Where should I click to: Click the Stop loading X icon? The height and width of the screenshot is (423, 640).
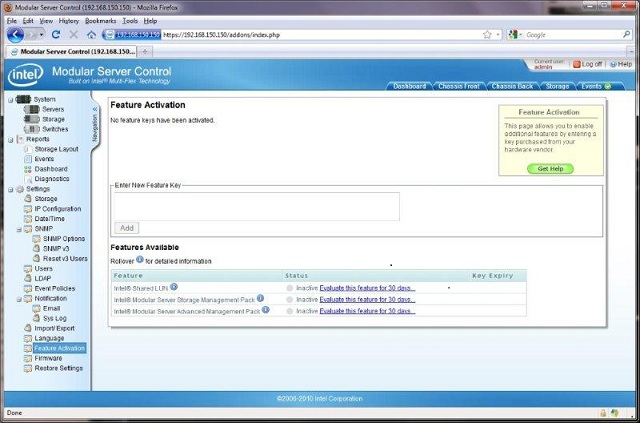(x=73, y=35)
